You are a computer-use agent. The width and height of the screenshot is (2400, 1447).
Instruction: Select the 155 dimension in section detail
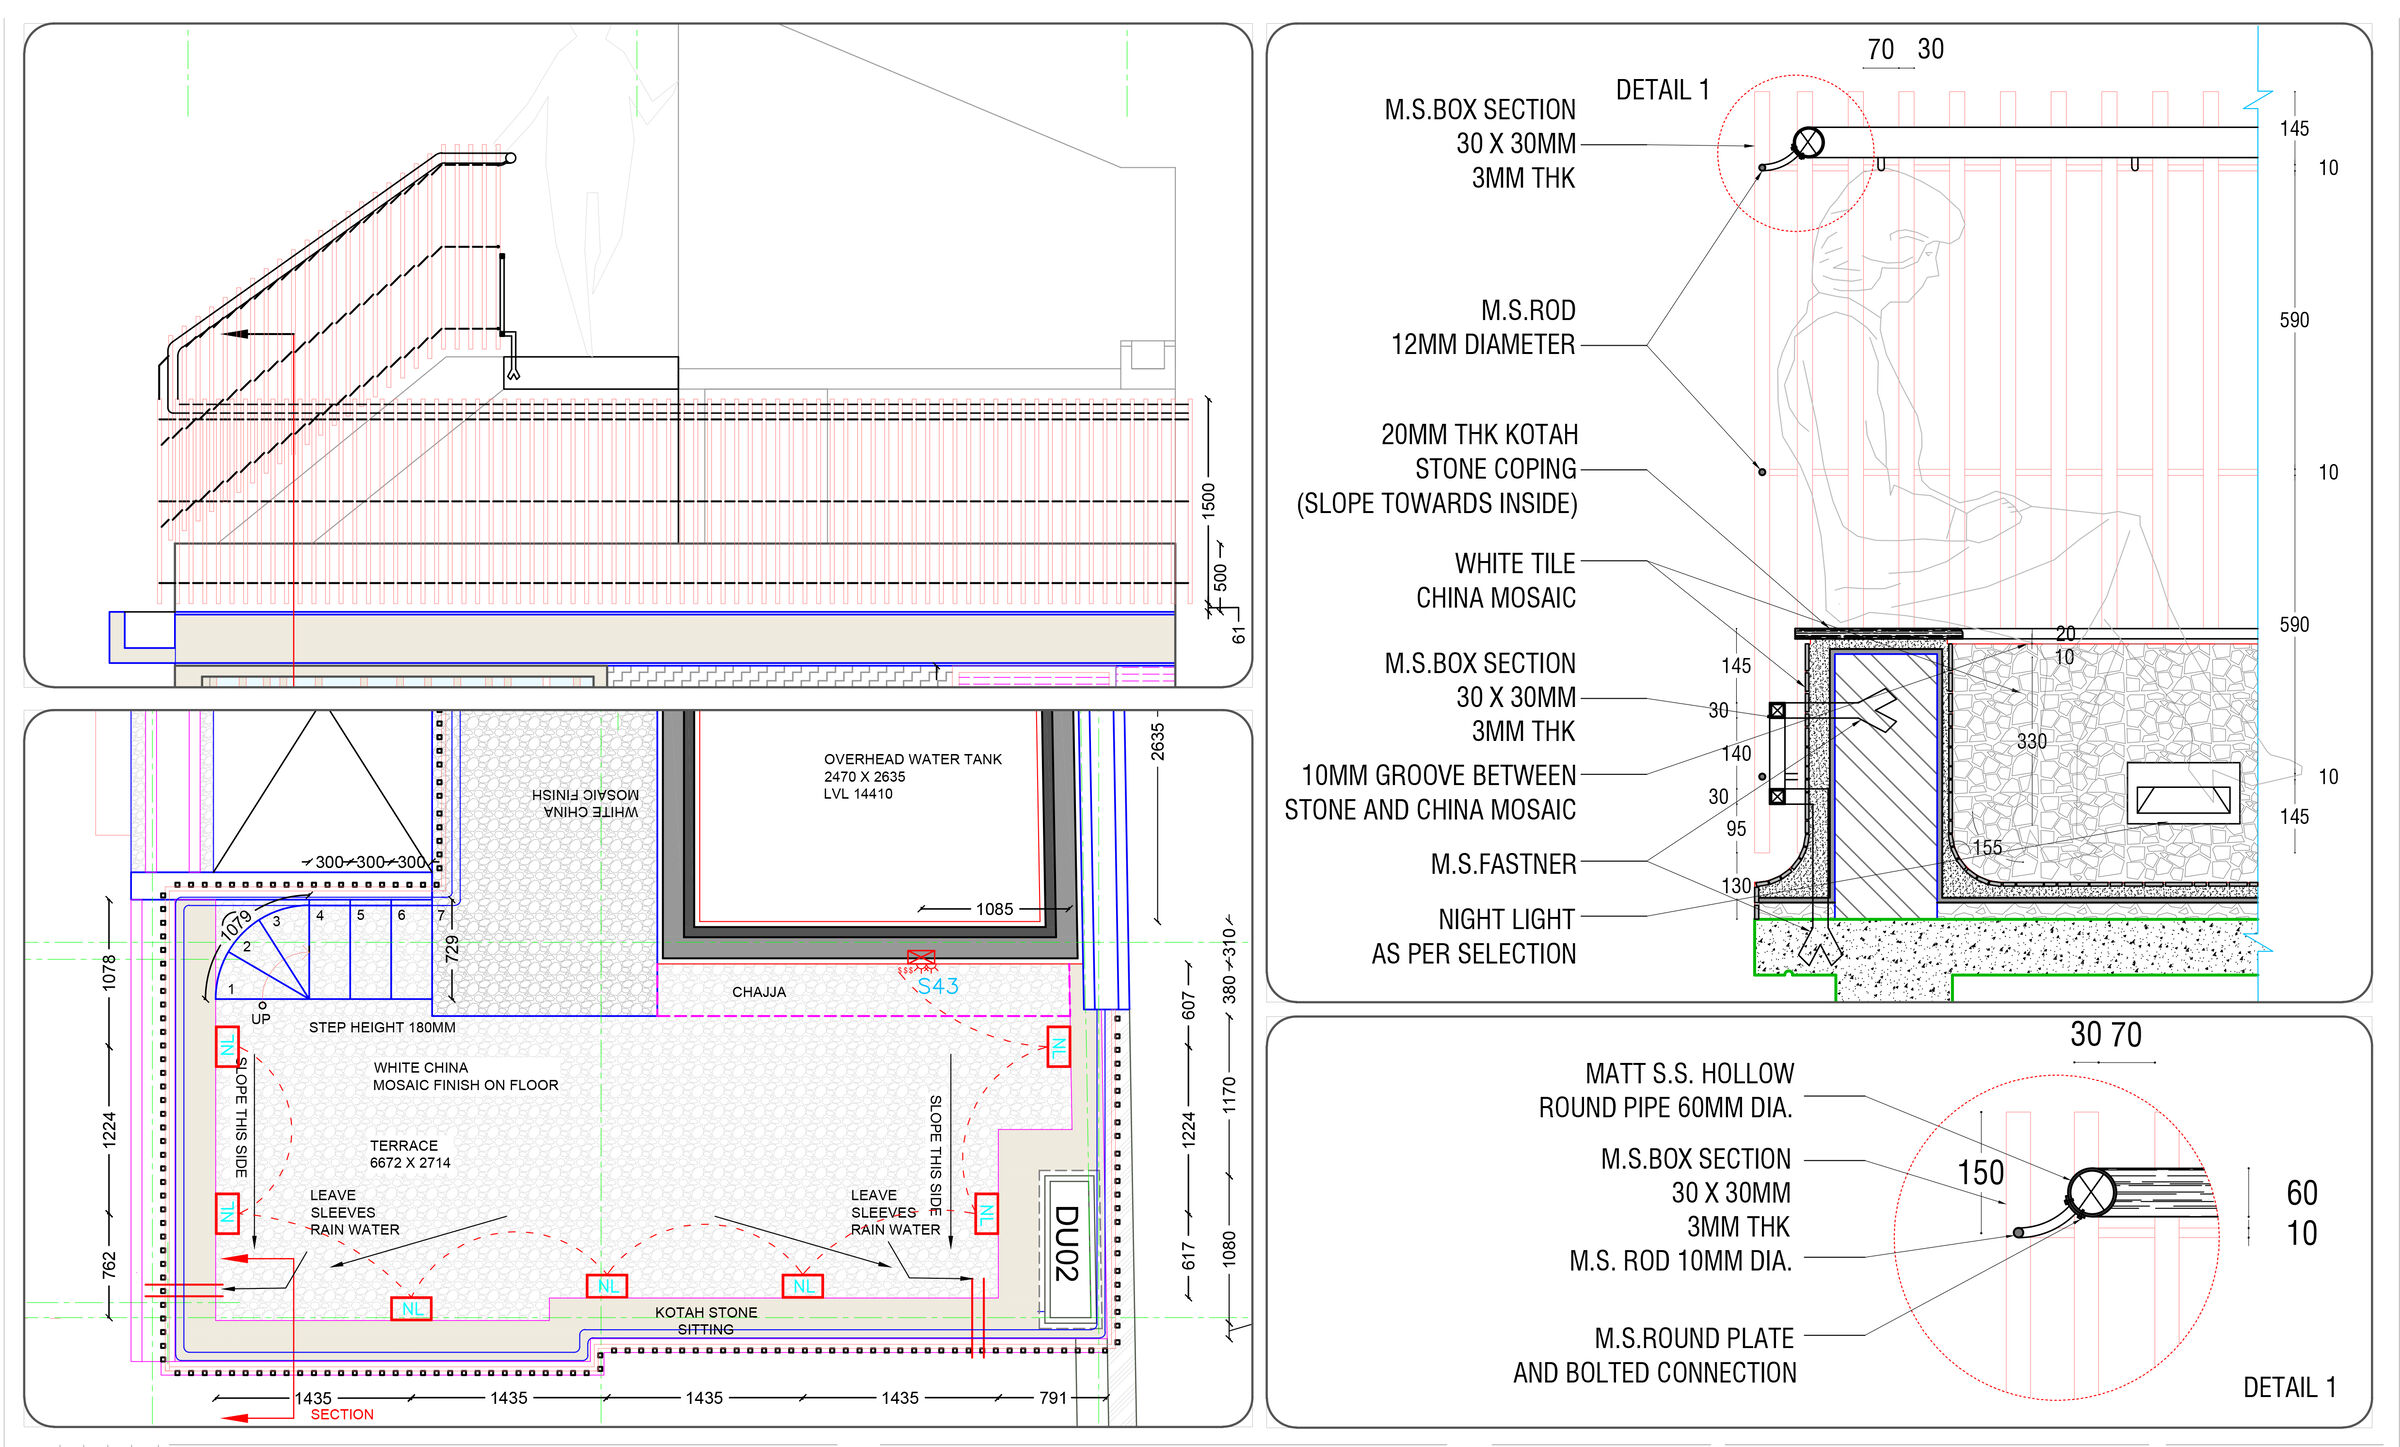1988,847
